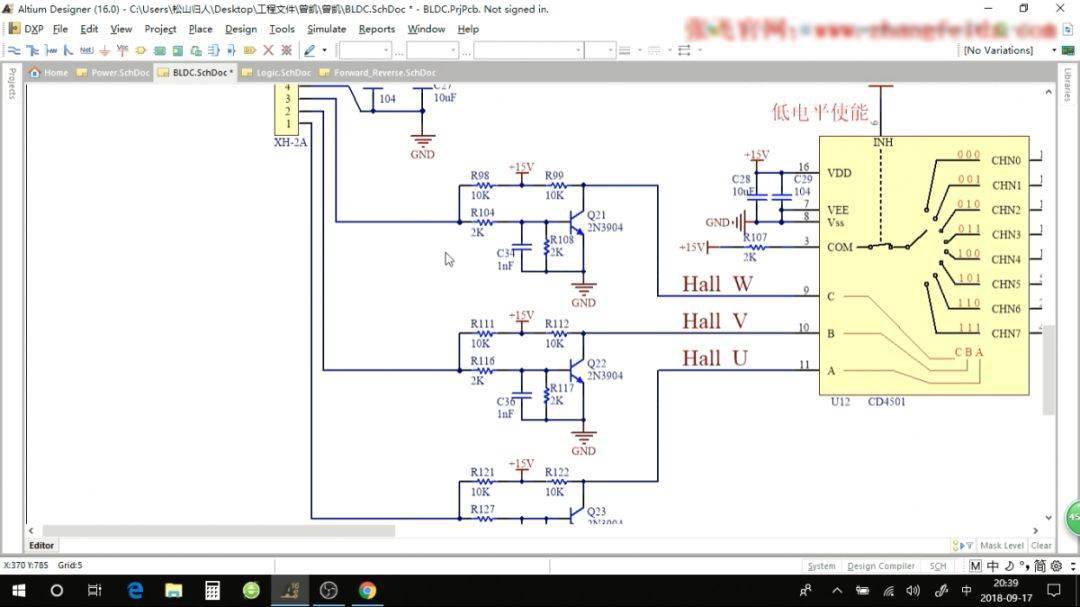Place a No ERC red cross marker

268,50
